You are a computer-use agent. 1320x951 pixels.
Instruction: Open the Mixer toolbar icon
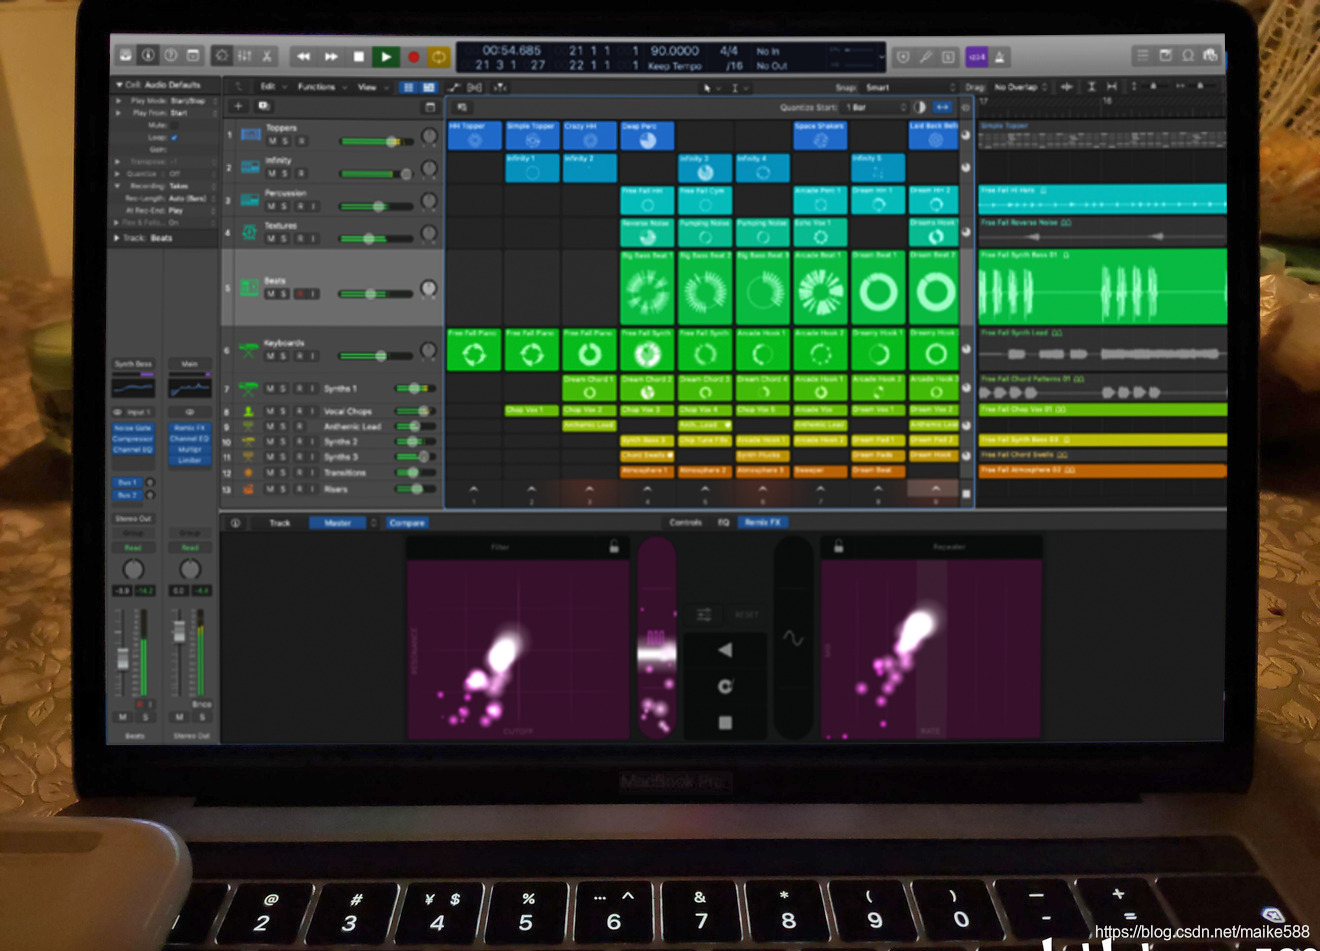245,56
